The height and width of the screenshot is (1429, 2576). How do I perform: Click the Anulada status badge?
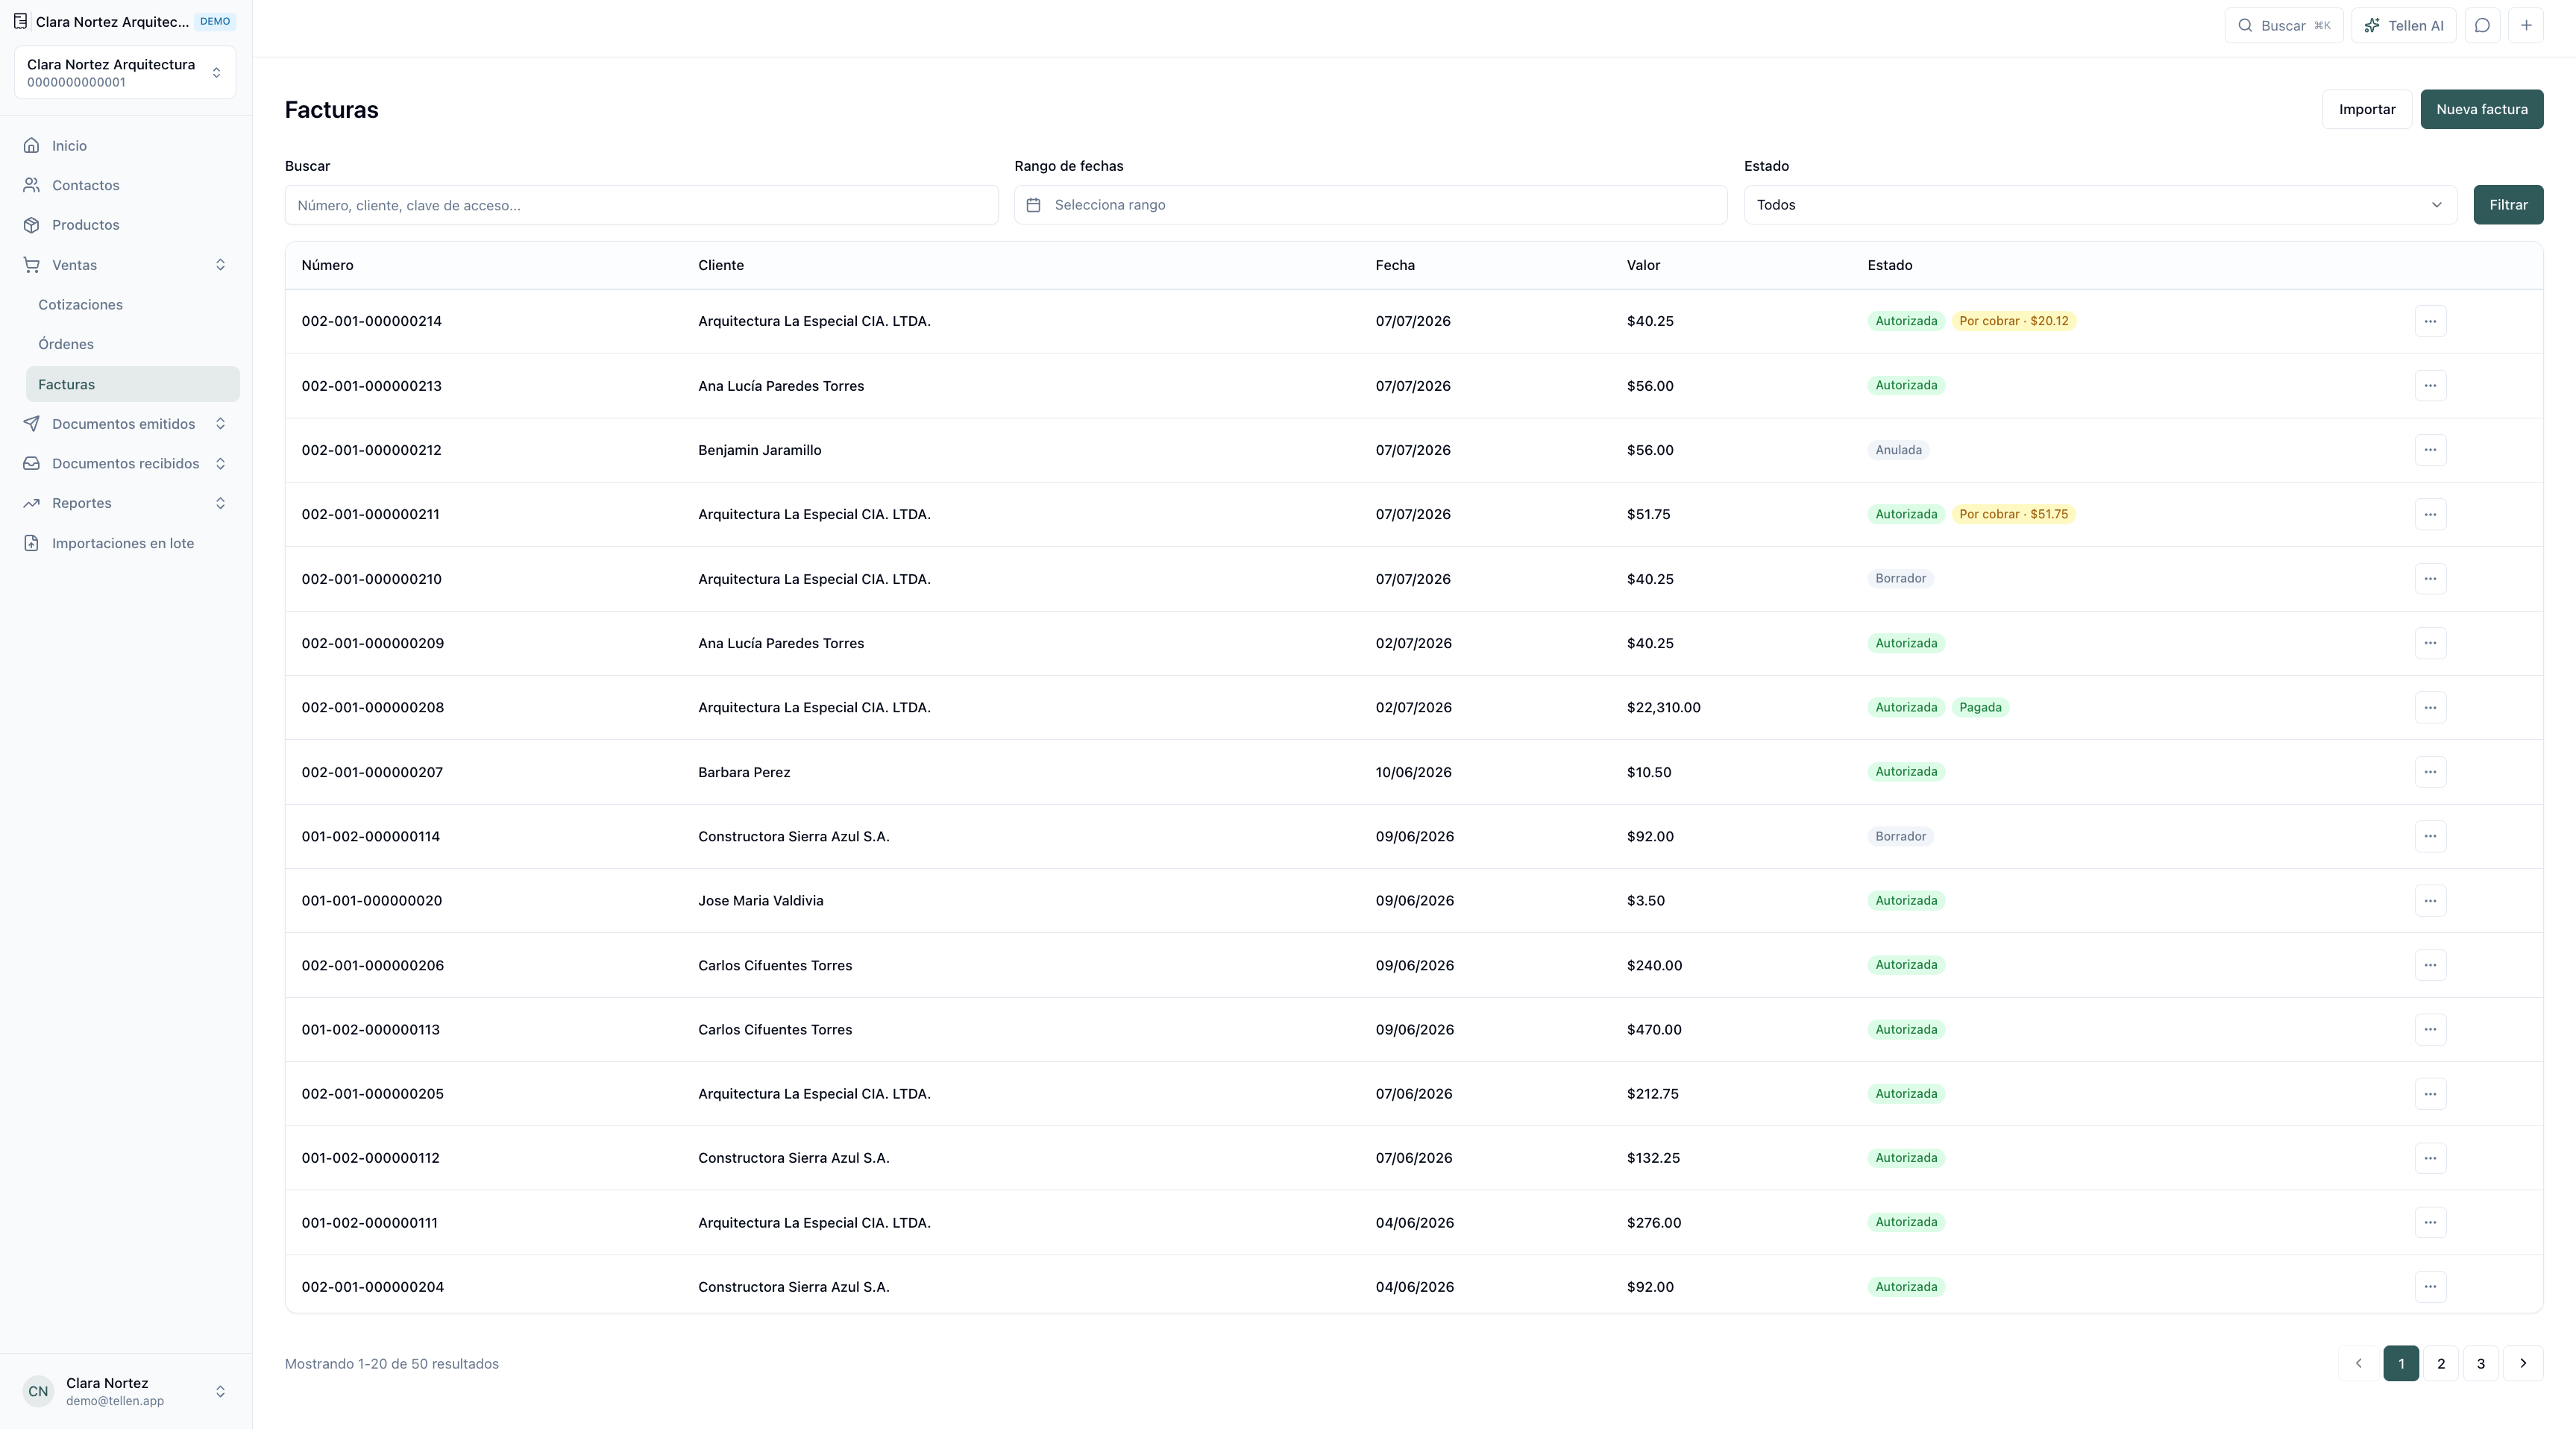[x=1898, y=450]
